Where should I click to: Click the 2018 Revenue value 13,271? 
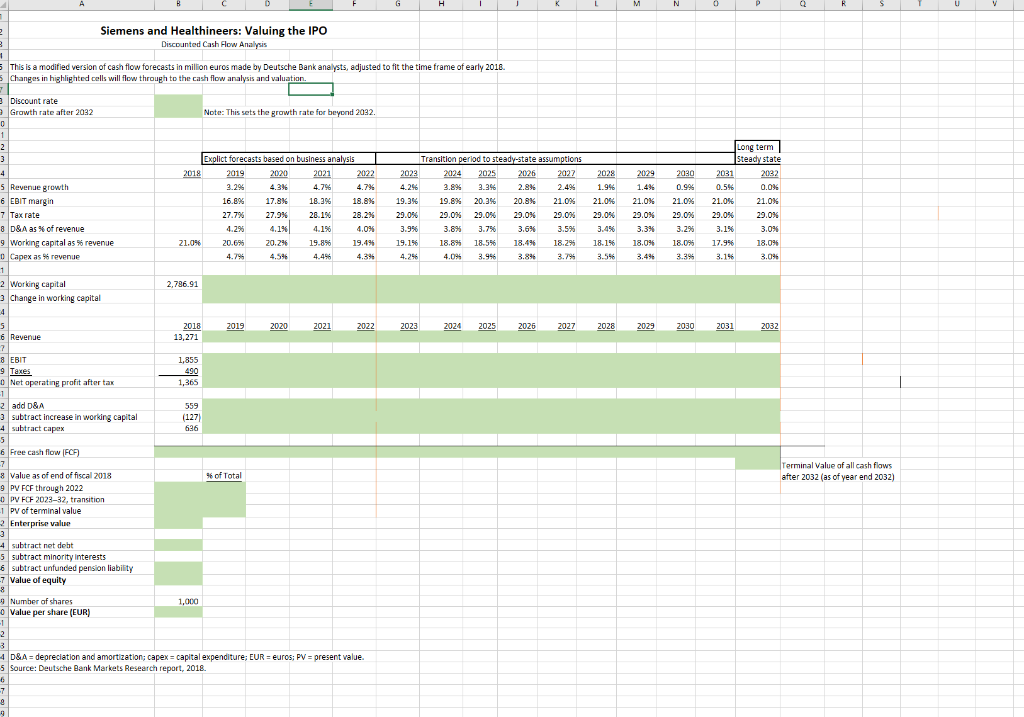[x=186, y=337]
